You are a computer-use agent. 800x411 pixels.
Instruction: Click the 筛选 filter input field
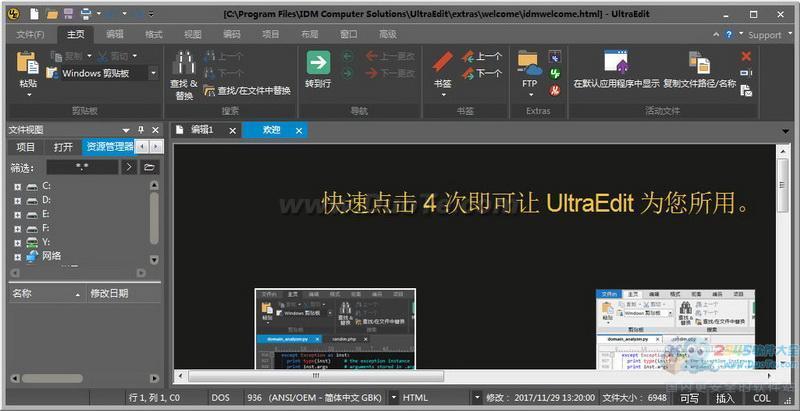(82, 167)
